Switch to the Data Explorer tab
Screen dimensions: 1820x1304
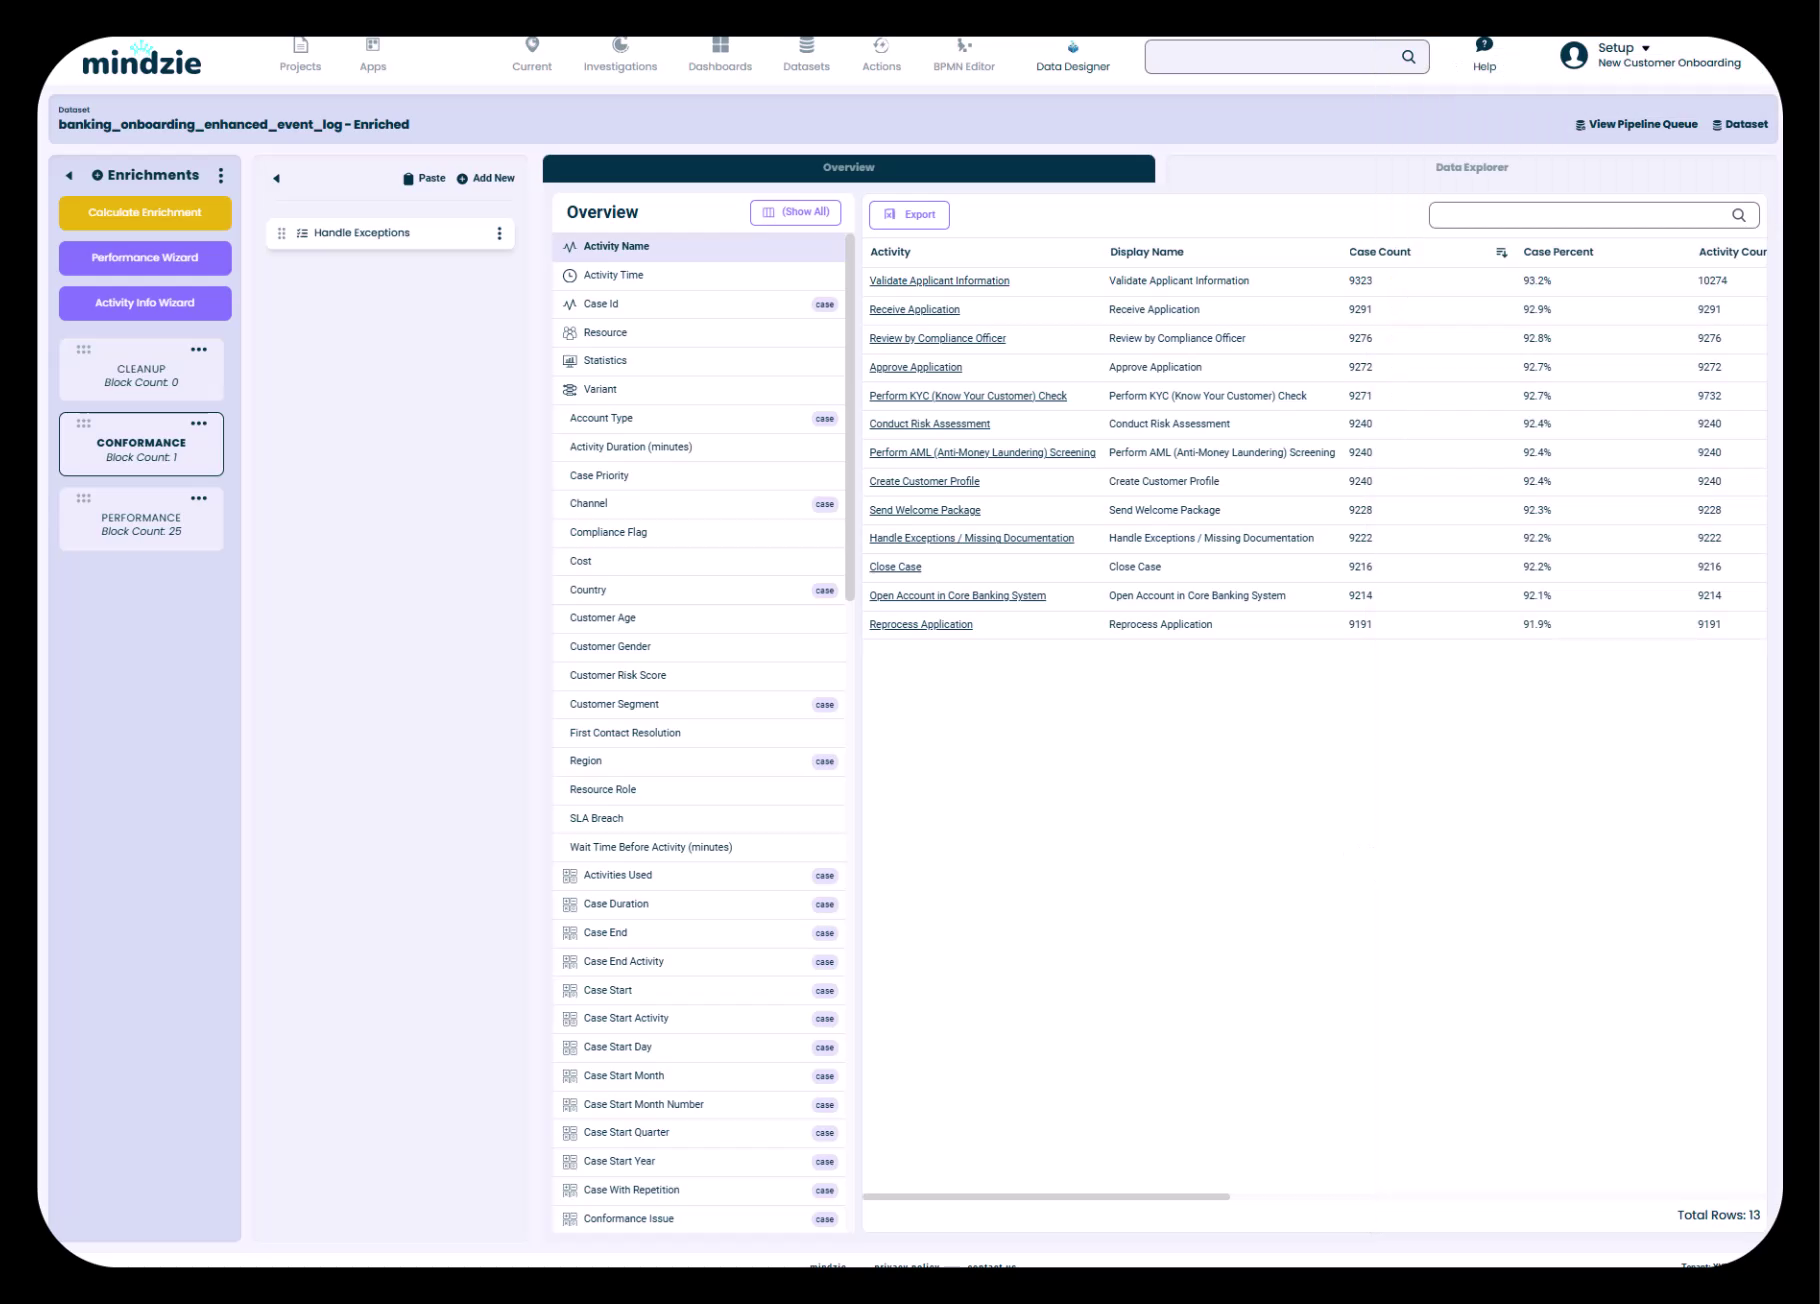pos(1471,168)
